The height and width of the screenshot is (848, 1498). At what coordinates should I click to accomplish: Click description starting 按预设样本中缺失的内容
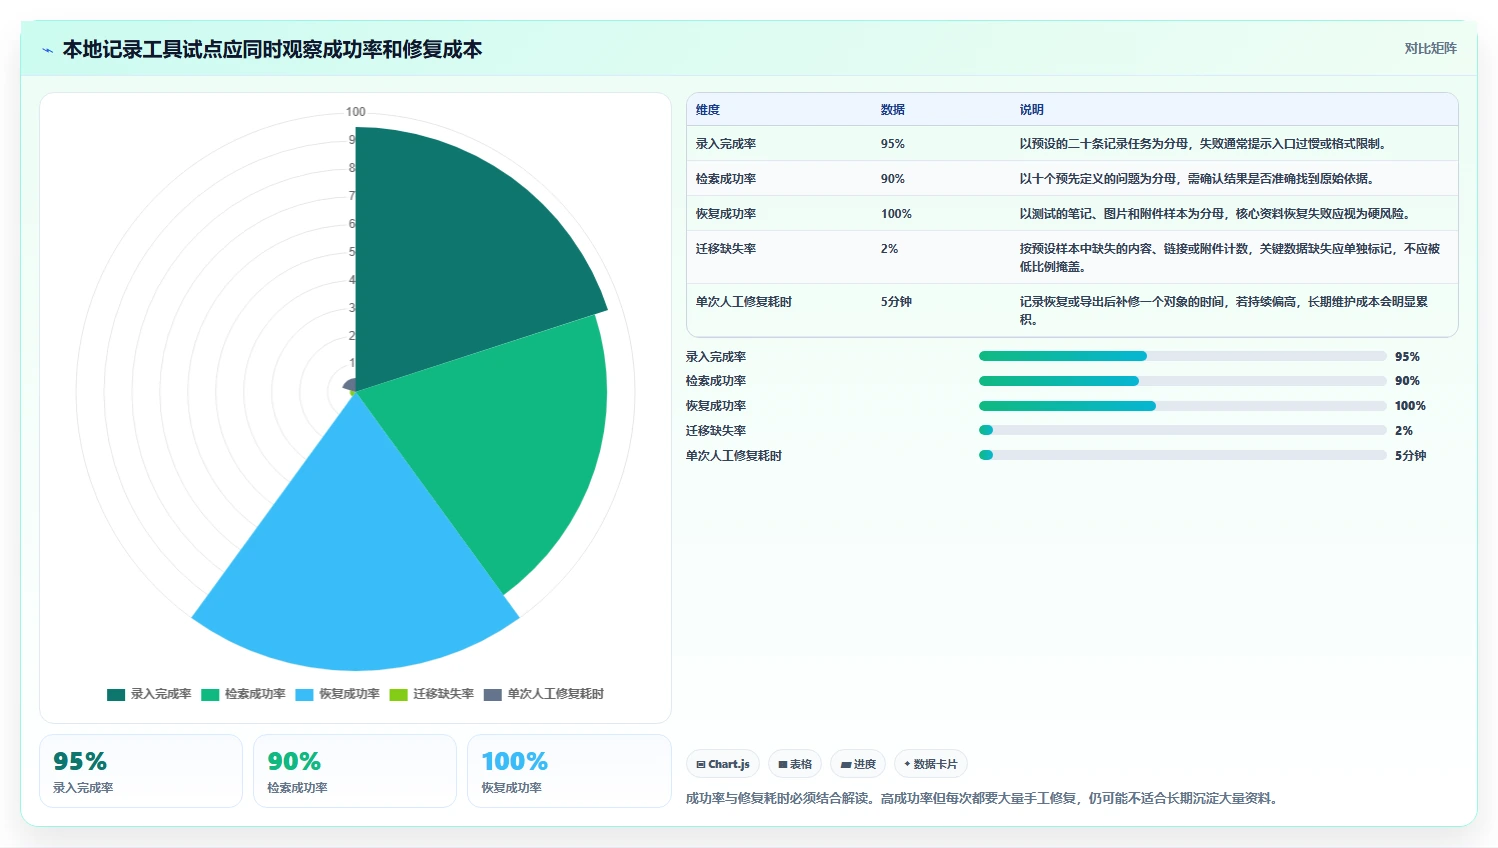[x=1230, y=258]
